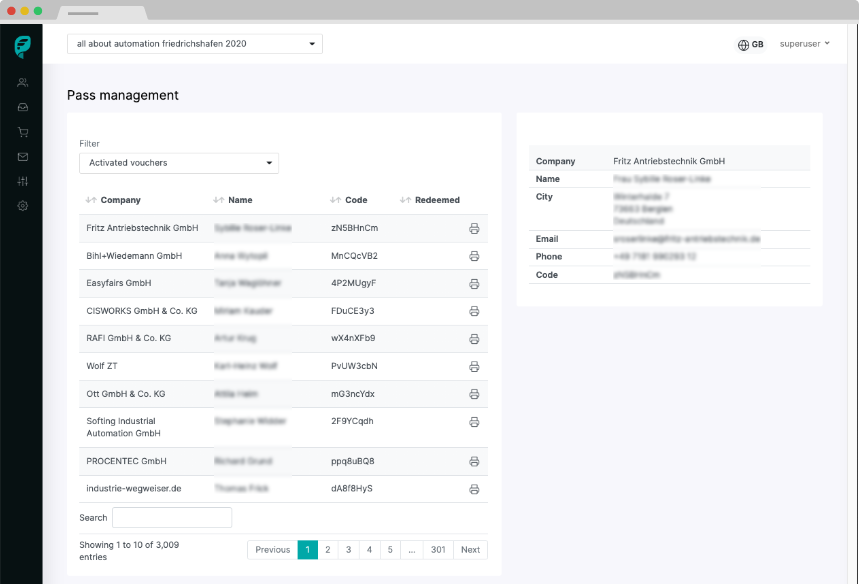Sort table by Code column
The width and height of the screenshot is (859, 584).
[348, 200]
